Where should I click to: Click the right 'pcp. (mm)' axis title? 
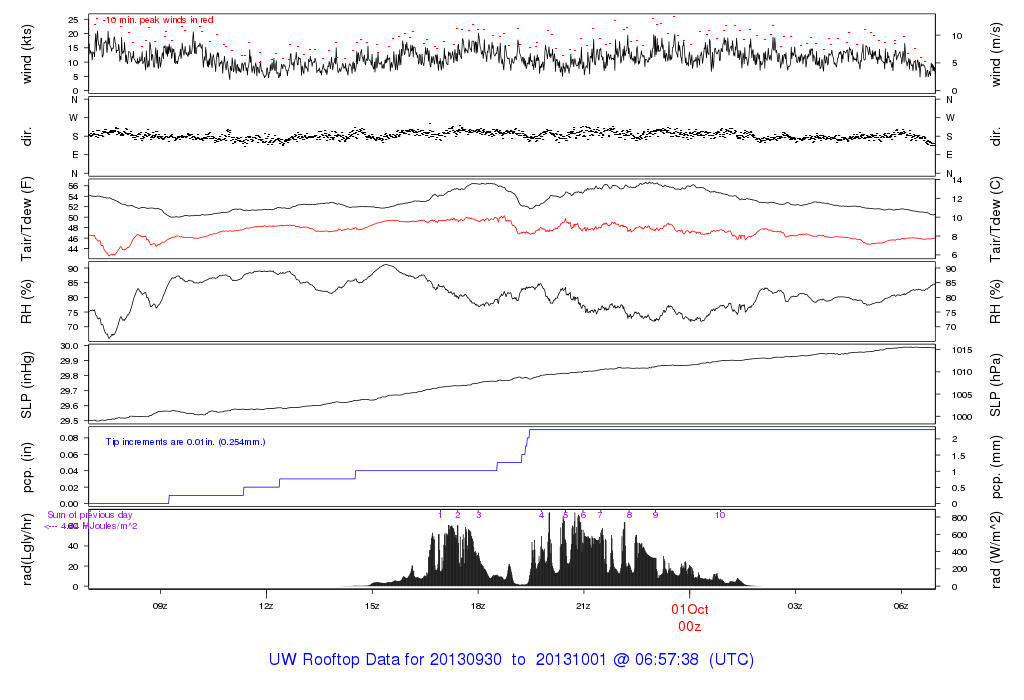pyautogui.click(x=996, y=468)
